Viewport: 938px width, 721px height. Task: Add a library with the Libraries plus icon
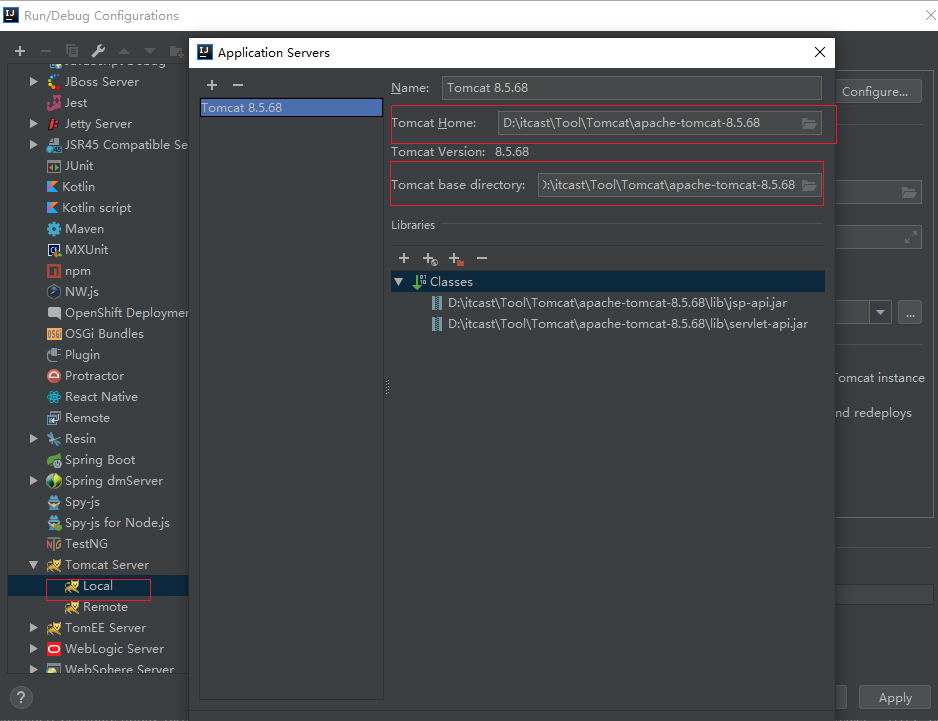point(404,258)
